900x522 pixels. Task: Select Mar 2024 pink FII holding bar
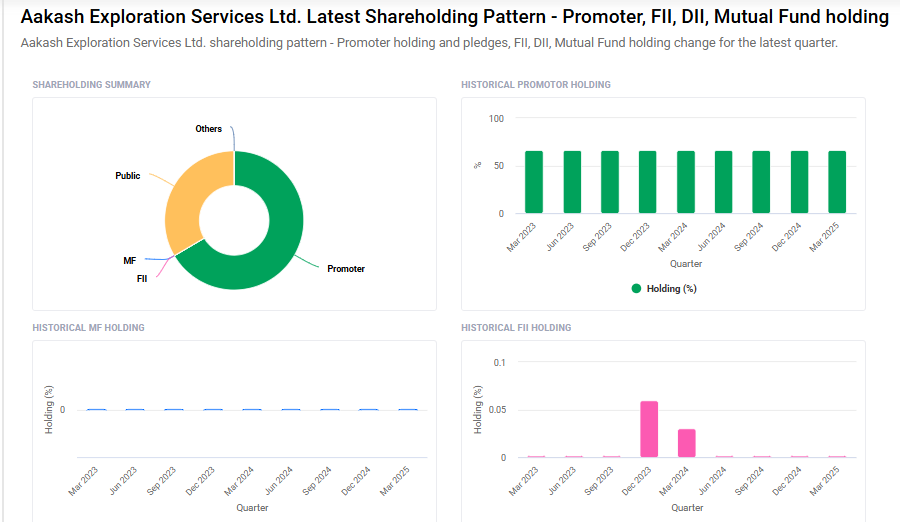tap(686, 443)
